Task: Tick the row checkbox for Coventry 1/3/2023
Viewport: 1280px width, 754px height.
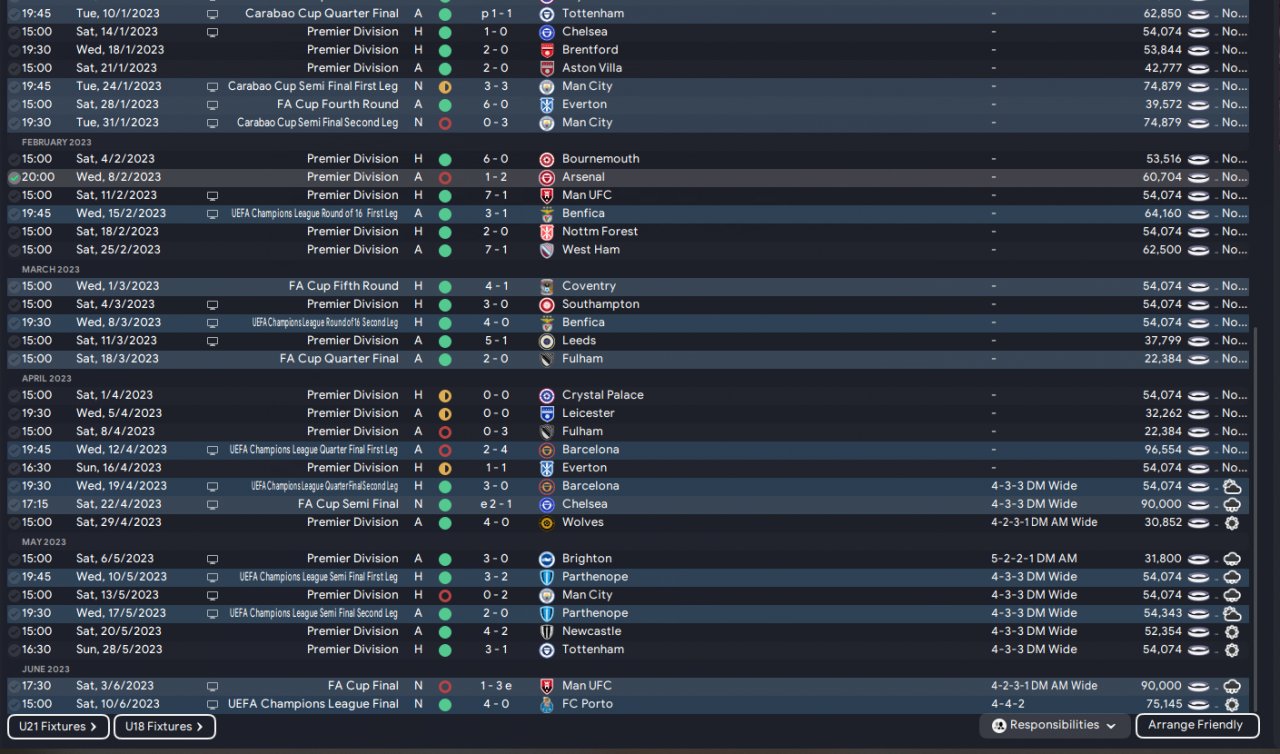Action: click(14, 287)
